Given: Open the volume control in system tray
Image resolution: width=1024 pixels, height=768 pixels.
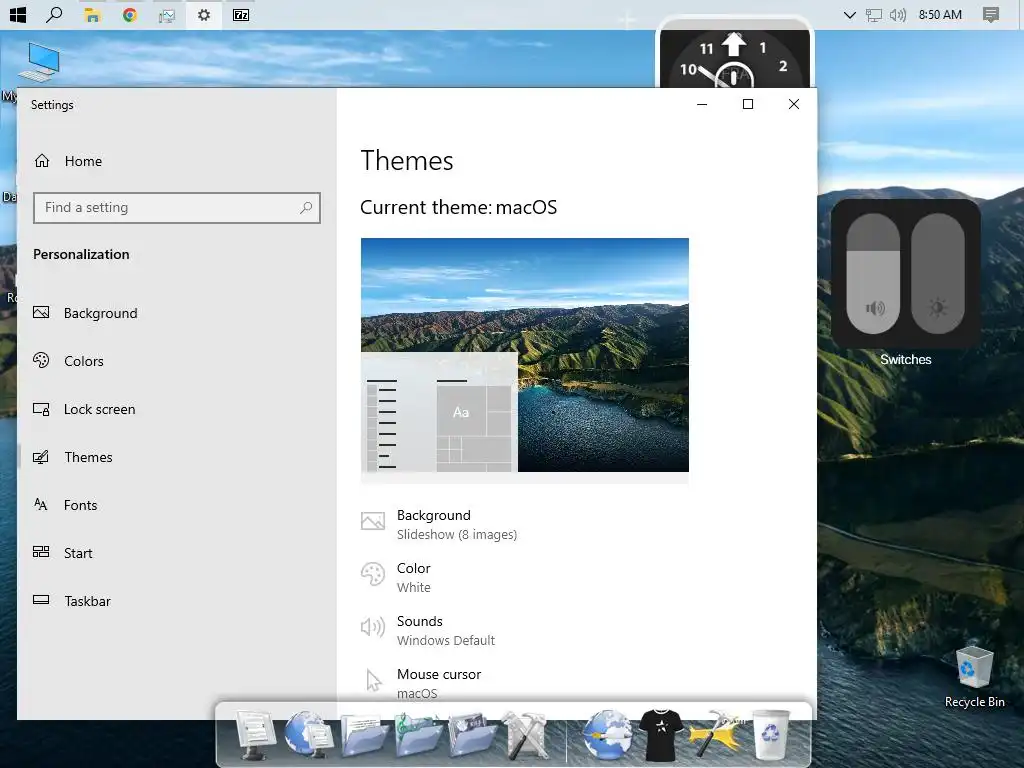Looking at the screenshot, I should pyautogui.click(x=898, y=15).
